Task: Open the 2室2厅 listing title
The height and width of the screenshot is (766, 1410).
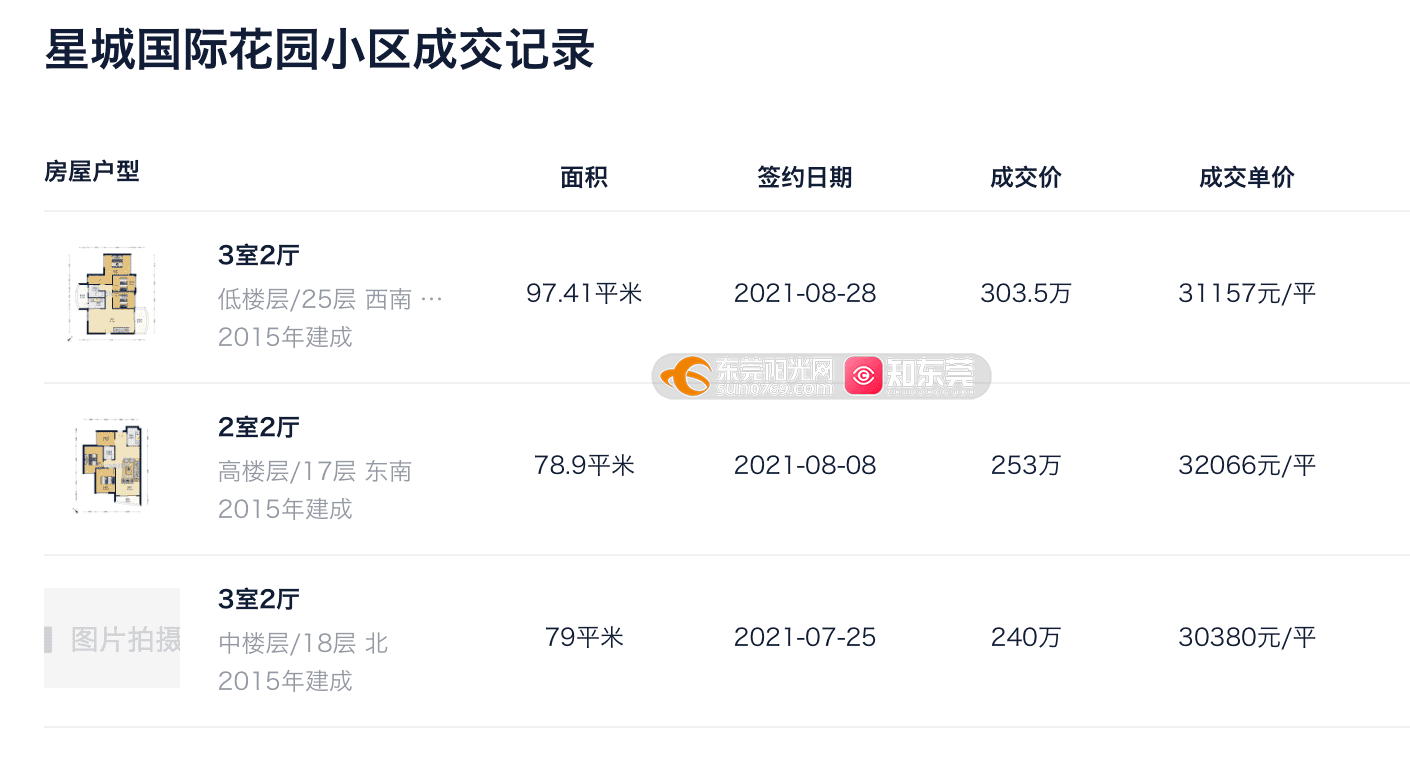Action: point(259,427)
